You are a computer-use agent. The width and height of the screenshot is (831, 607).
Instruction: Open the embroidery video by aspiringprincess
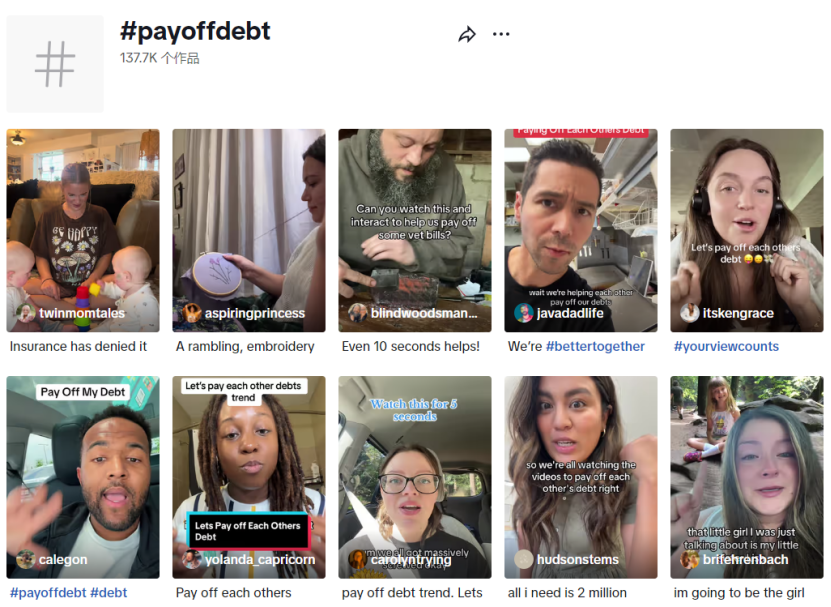tap(249, 231)
